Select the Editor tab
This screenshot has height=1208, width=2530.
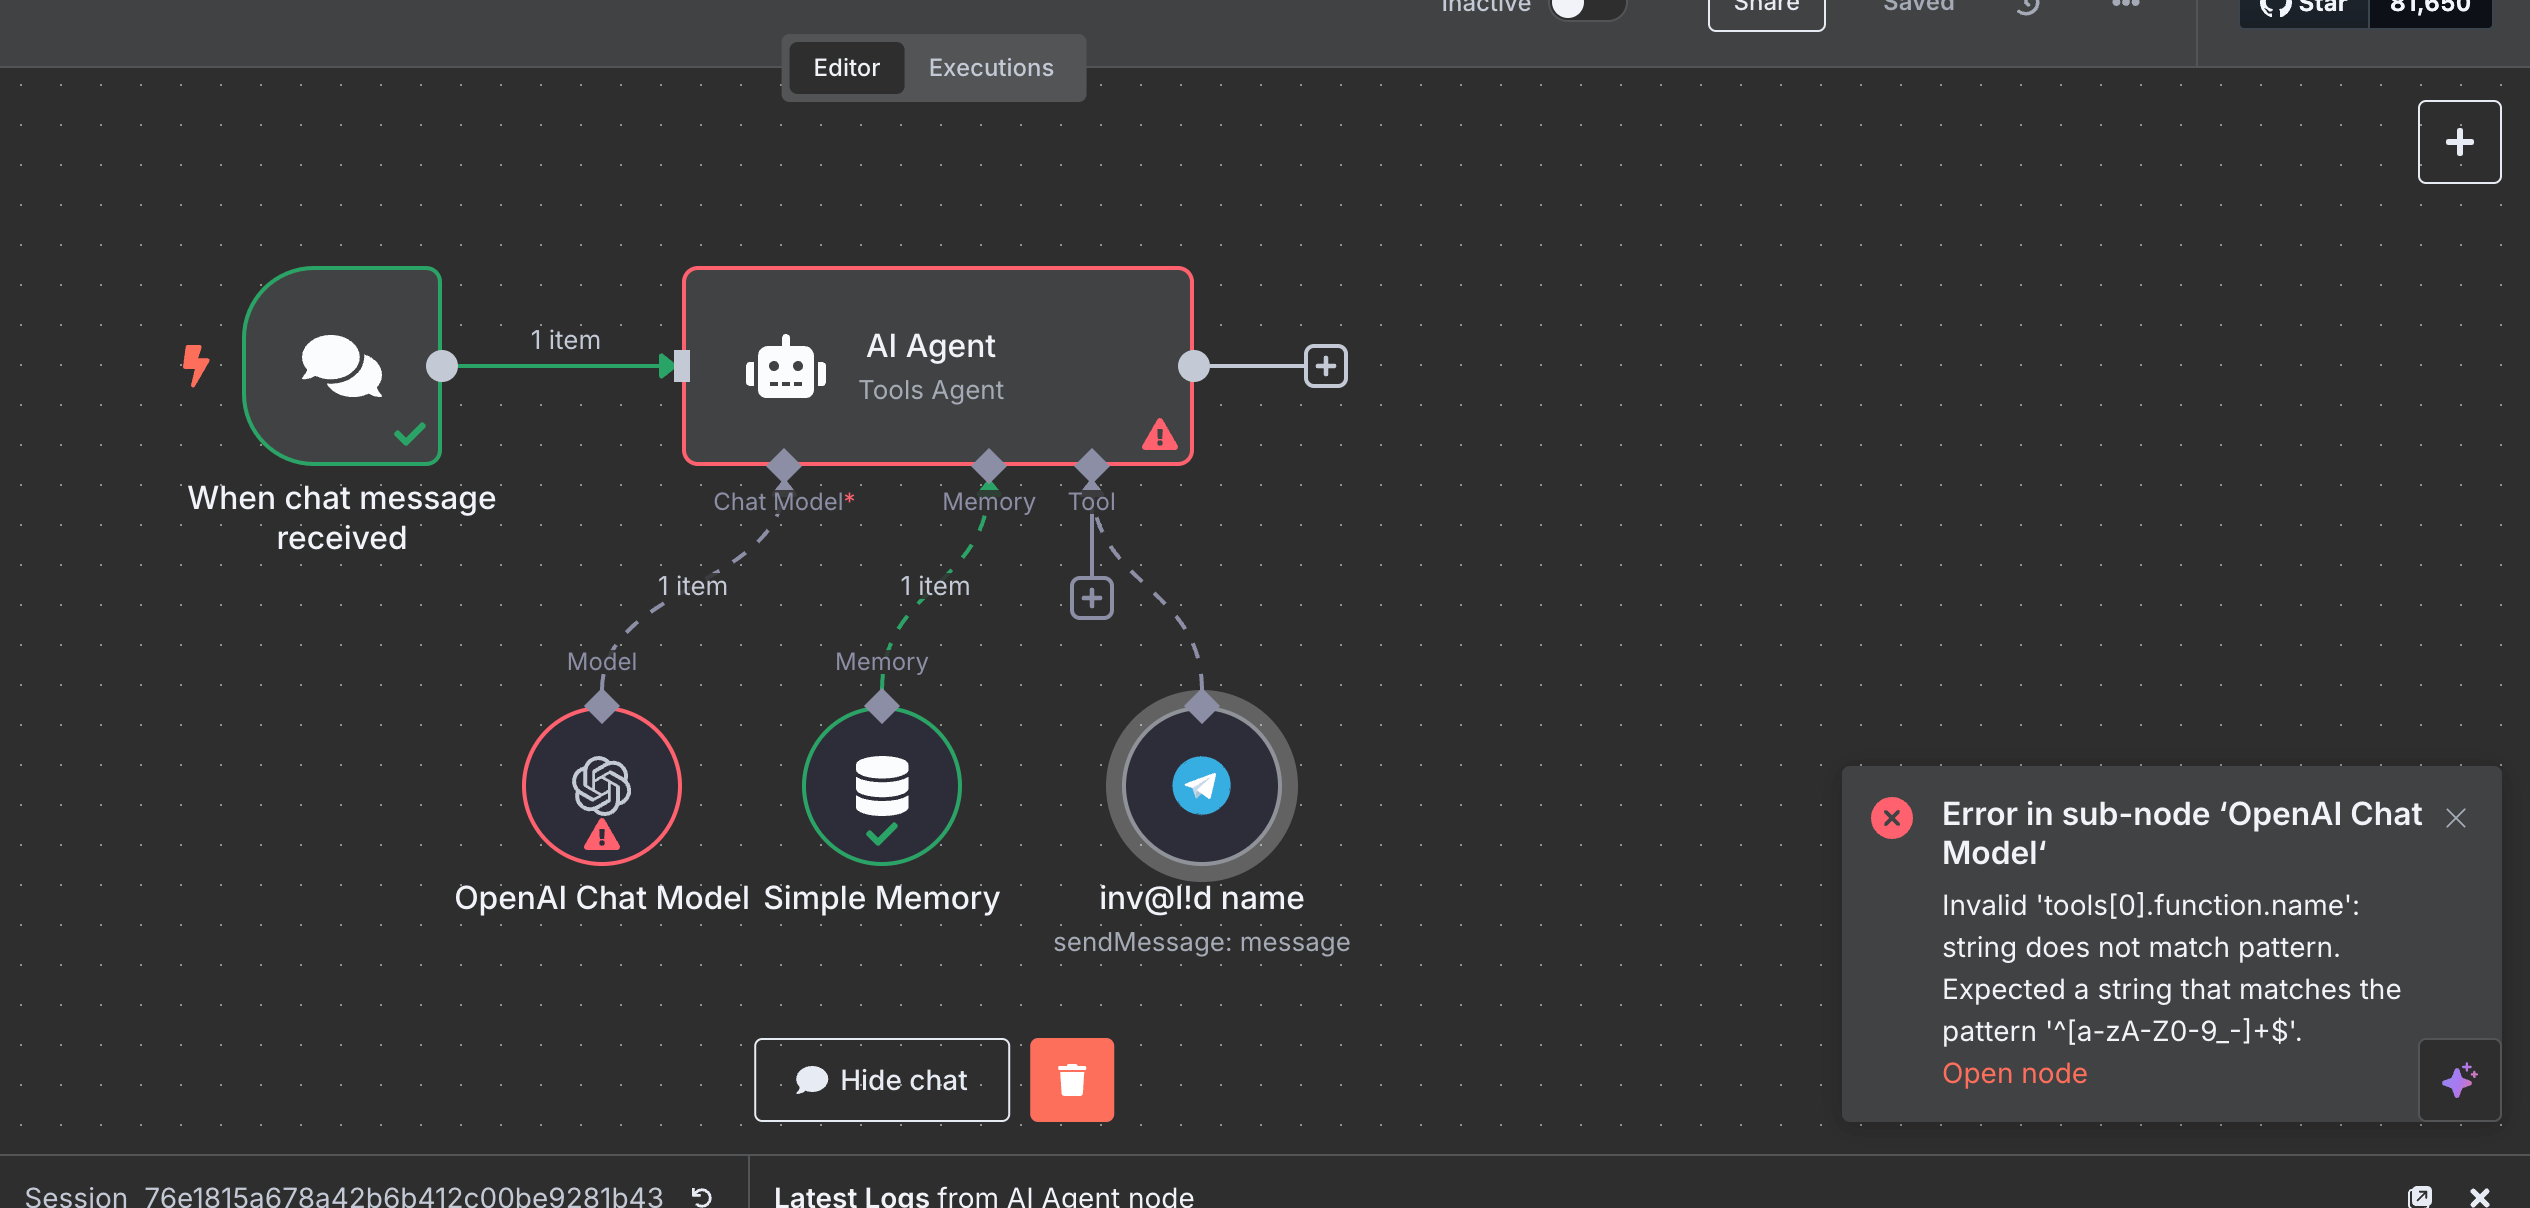tap(846, 68)
